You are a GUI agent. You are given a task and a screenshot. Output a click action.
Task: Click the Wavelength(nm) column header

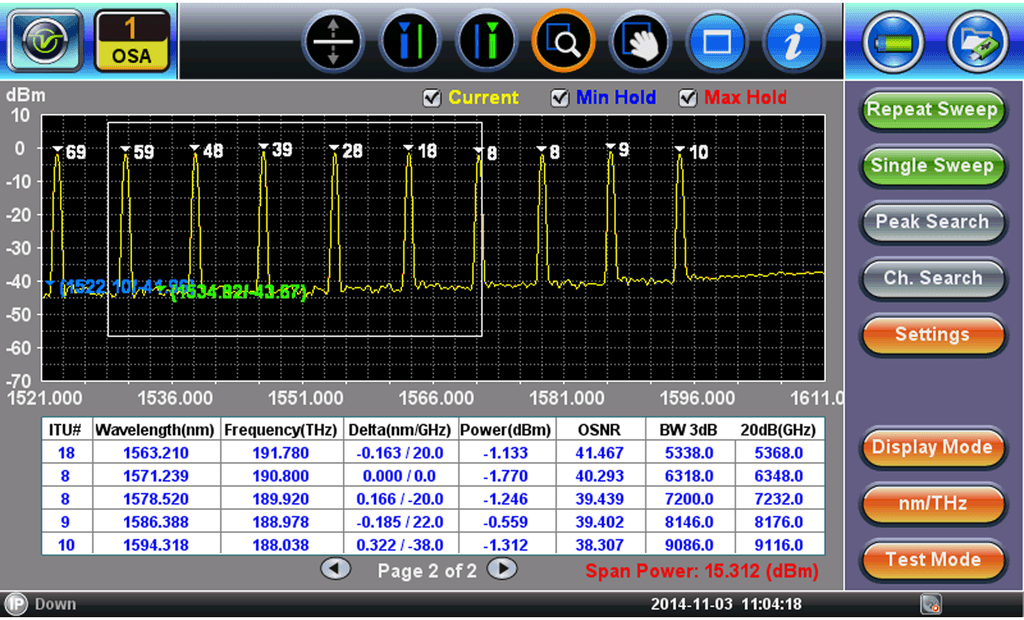click(155, 430)
